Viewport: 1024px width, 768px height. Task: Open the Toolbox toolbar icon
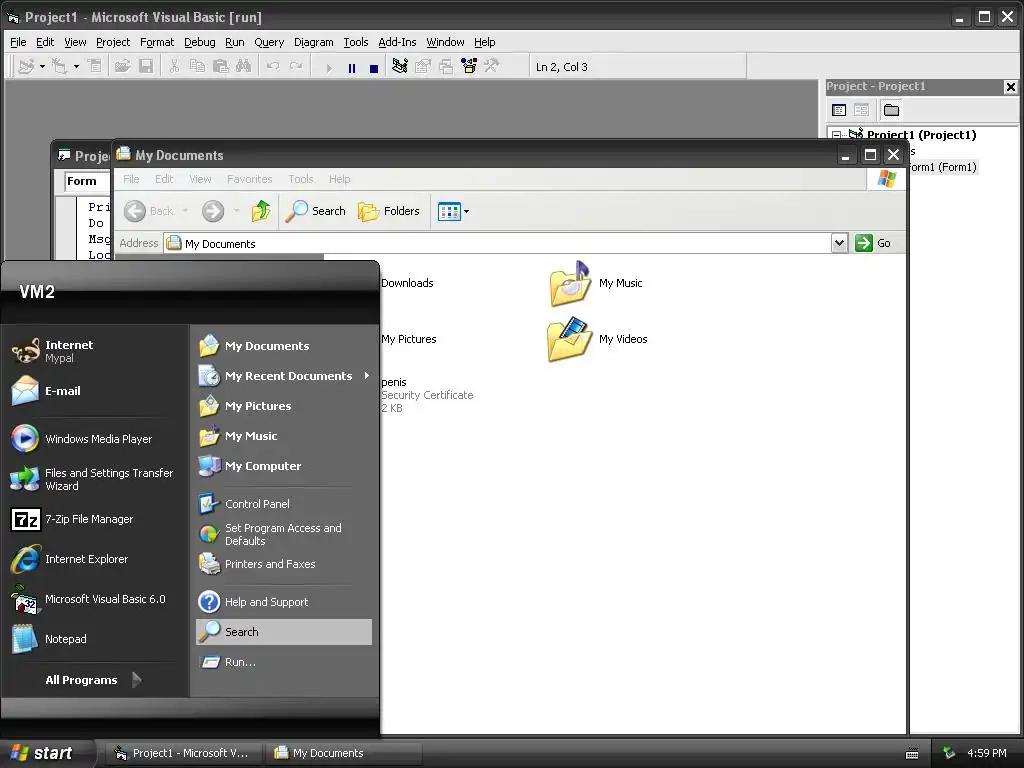492,67
